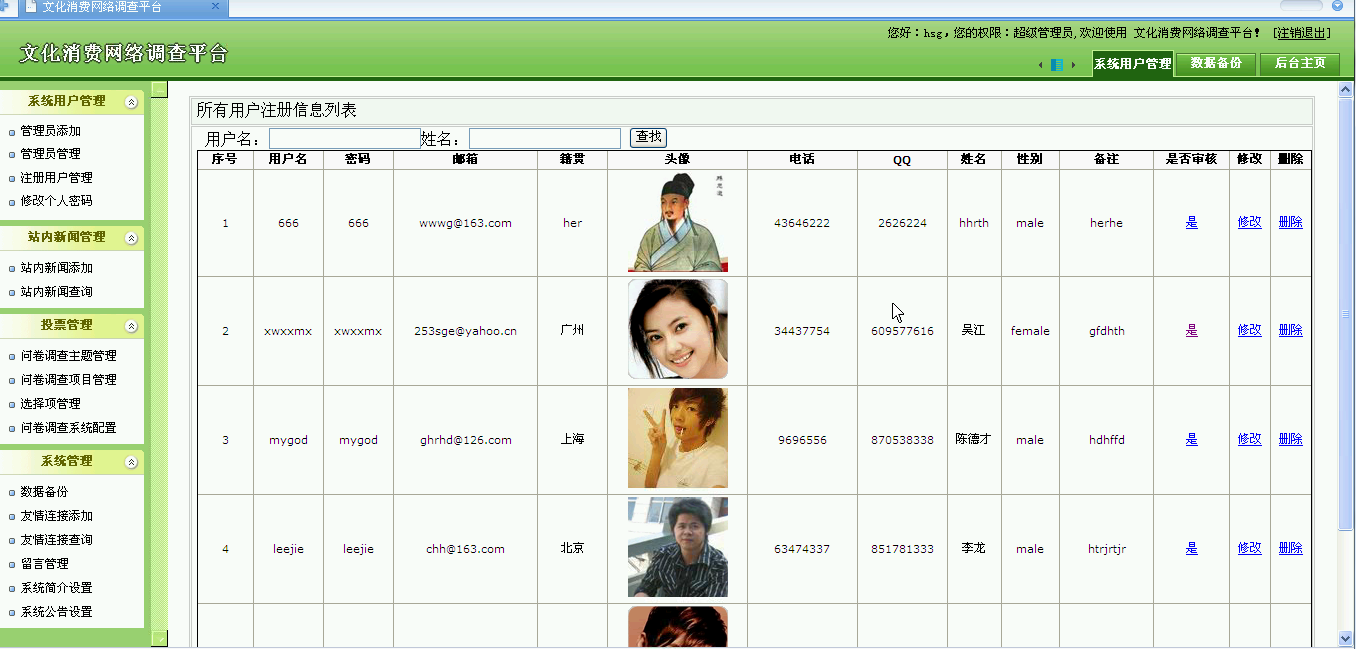Click 删除 link for user mygod

tap(1290, 439)
